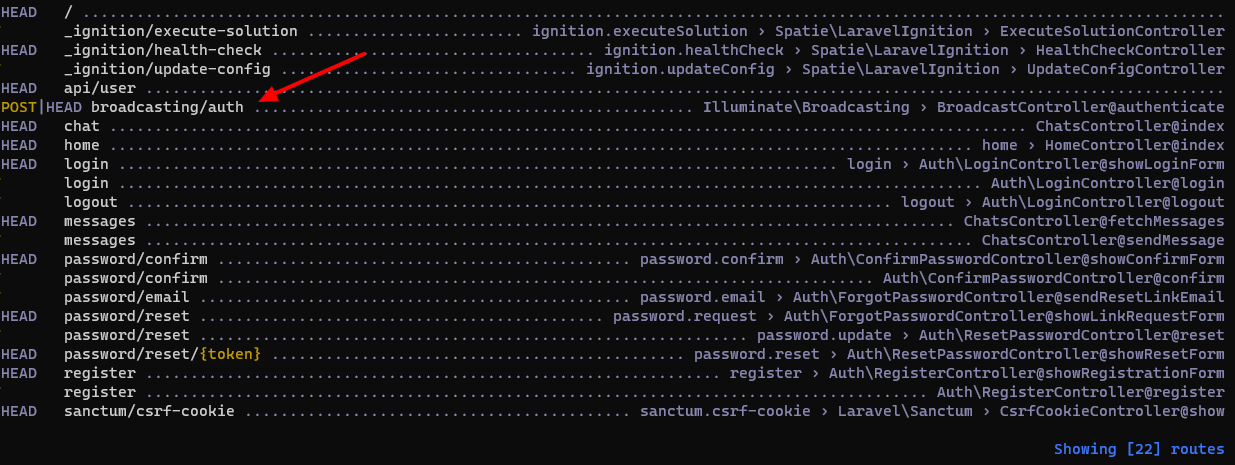Viewport: 1235px width, 465px height.
Task: Click the sanctum/csrf-cookie route path
Action: click(x=149, y=411)
